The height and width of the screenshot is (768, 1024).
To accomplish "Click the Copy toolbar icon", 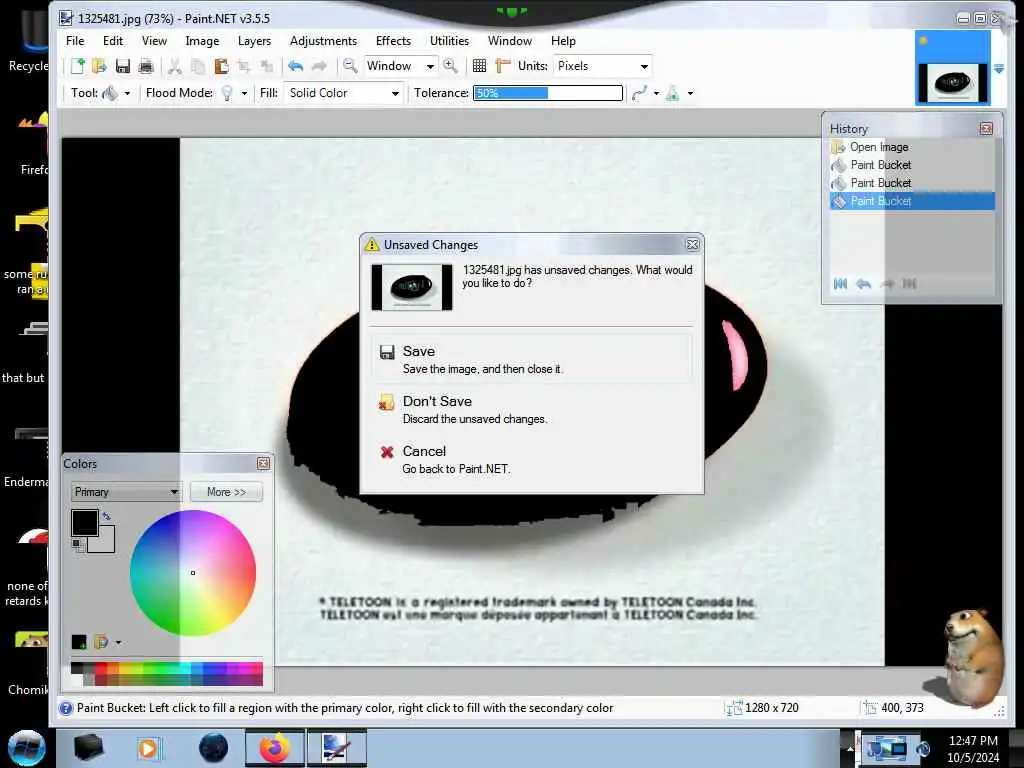I will (197, 66).
